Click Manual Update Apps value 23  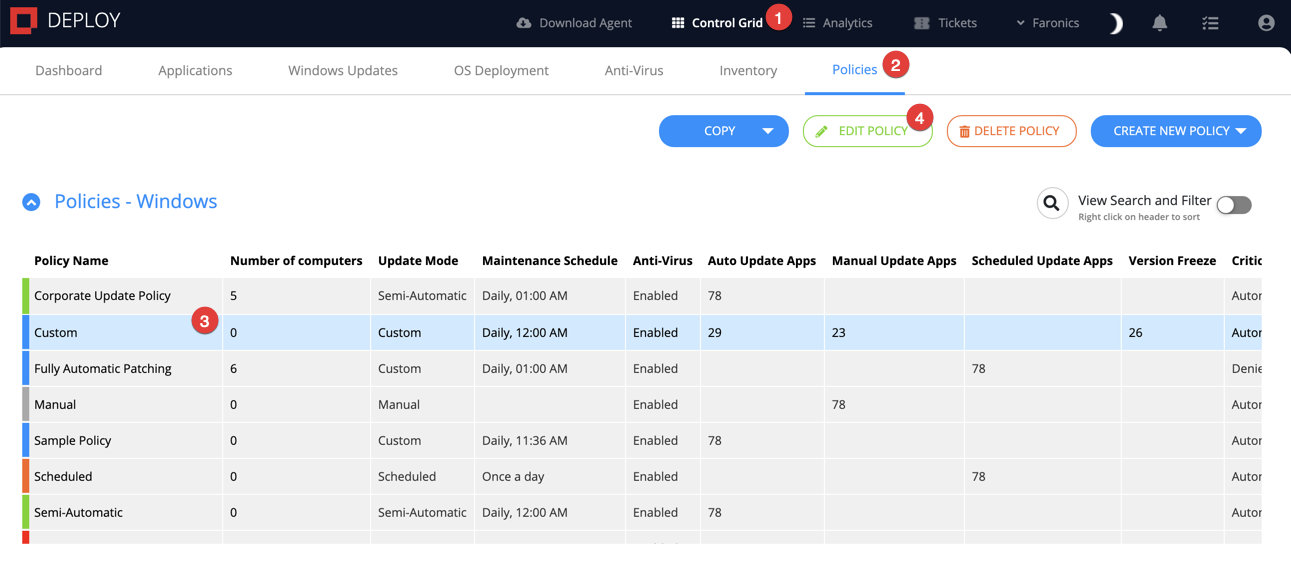(x=839, y=332)
